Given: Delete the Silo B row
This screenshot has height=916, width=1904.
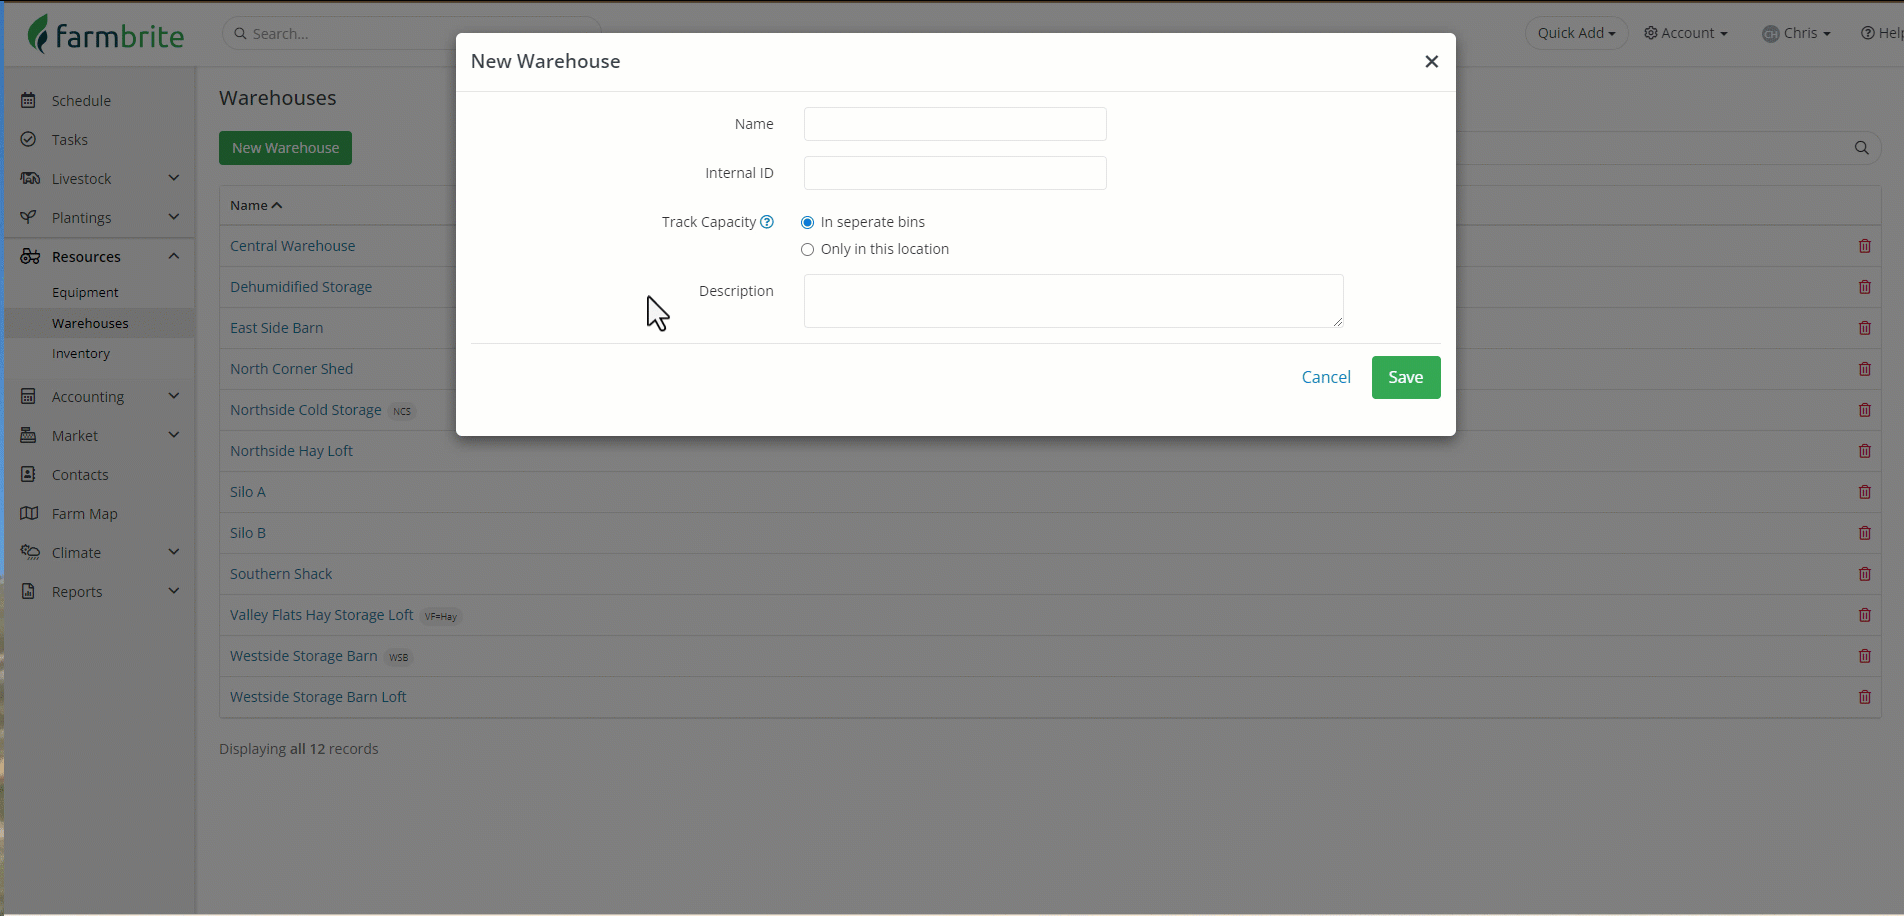Looking at the screenshot, I should [1865, 533].
